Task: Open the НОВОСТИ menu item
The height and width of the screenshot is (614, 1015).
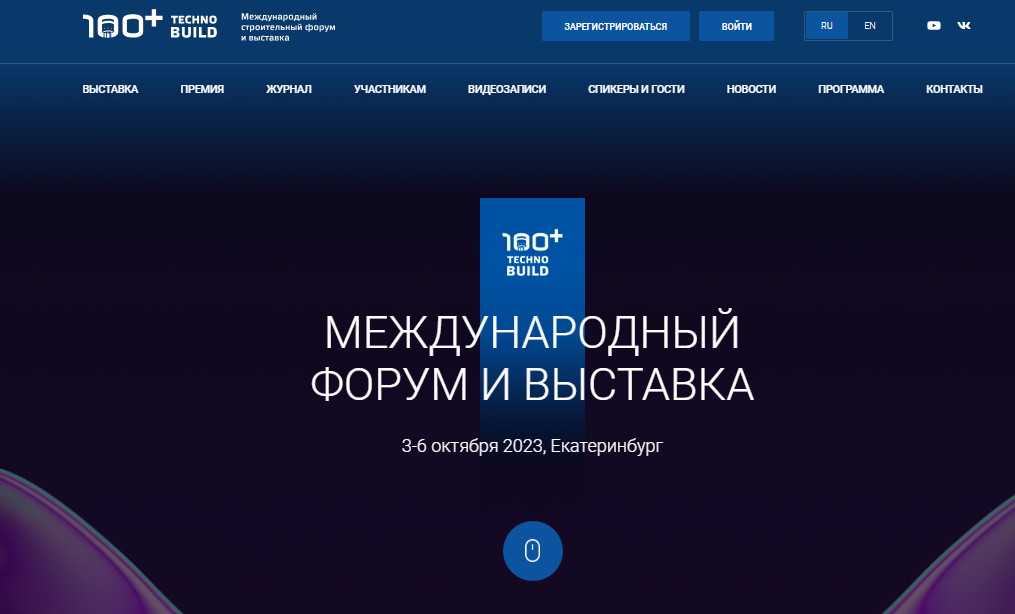Action: pos(751,89)
